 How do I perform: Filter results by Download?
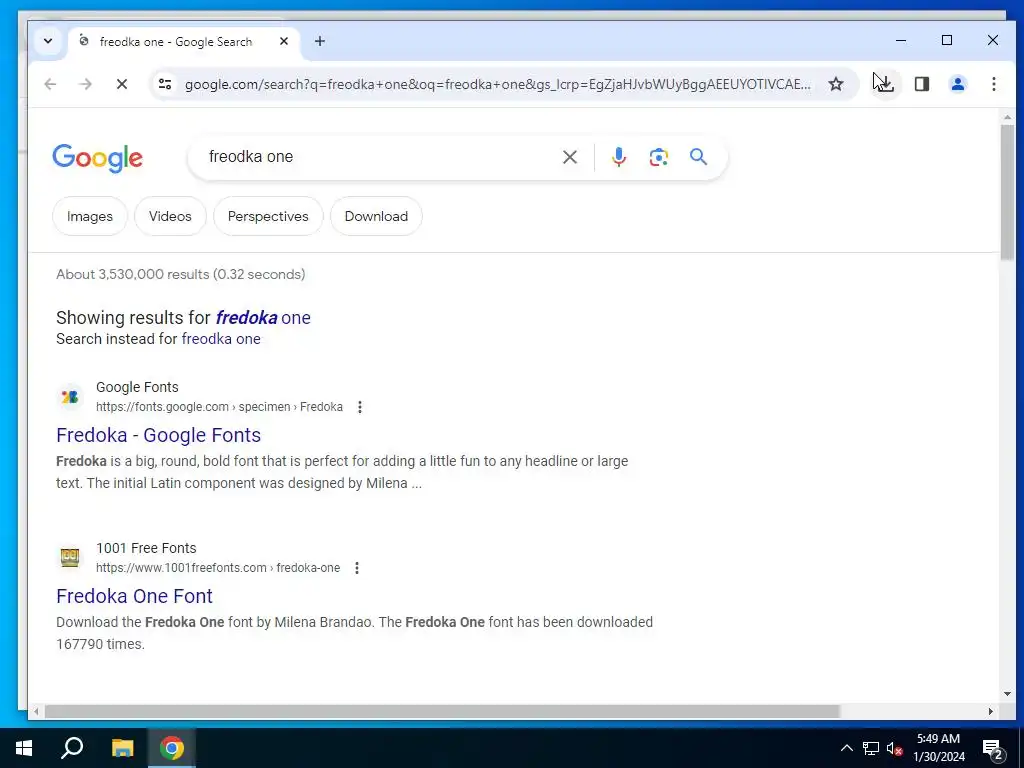point(376,216)
